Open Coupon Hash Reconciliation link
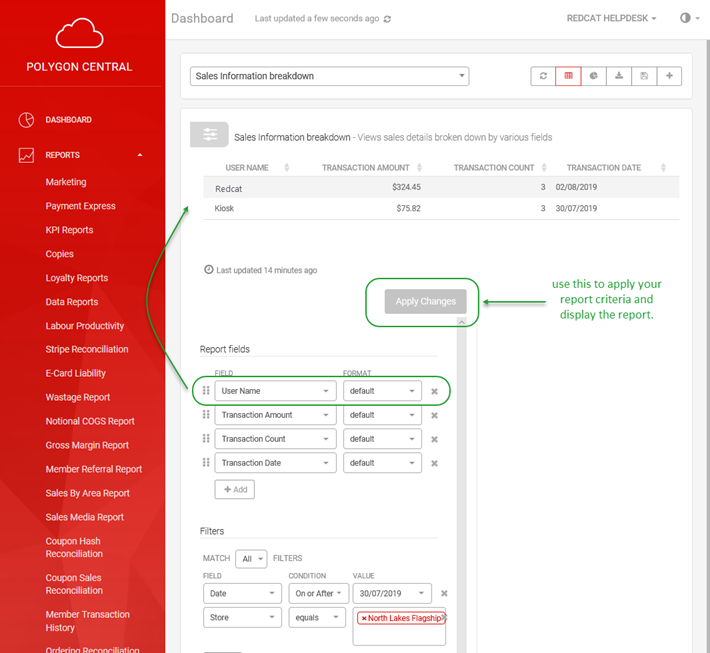 [74, 547]
